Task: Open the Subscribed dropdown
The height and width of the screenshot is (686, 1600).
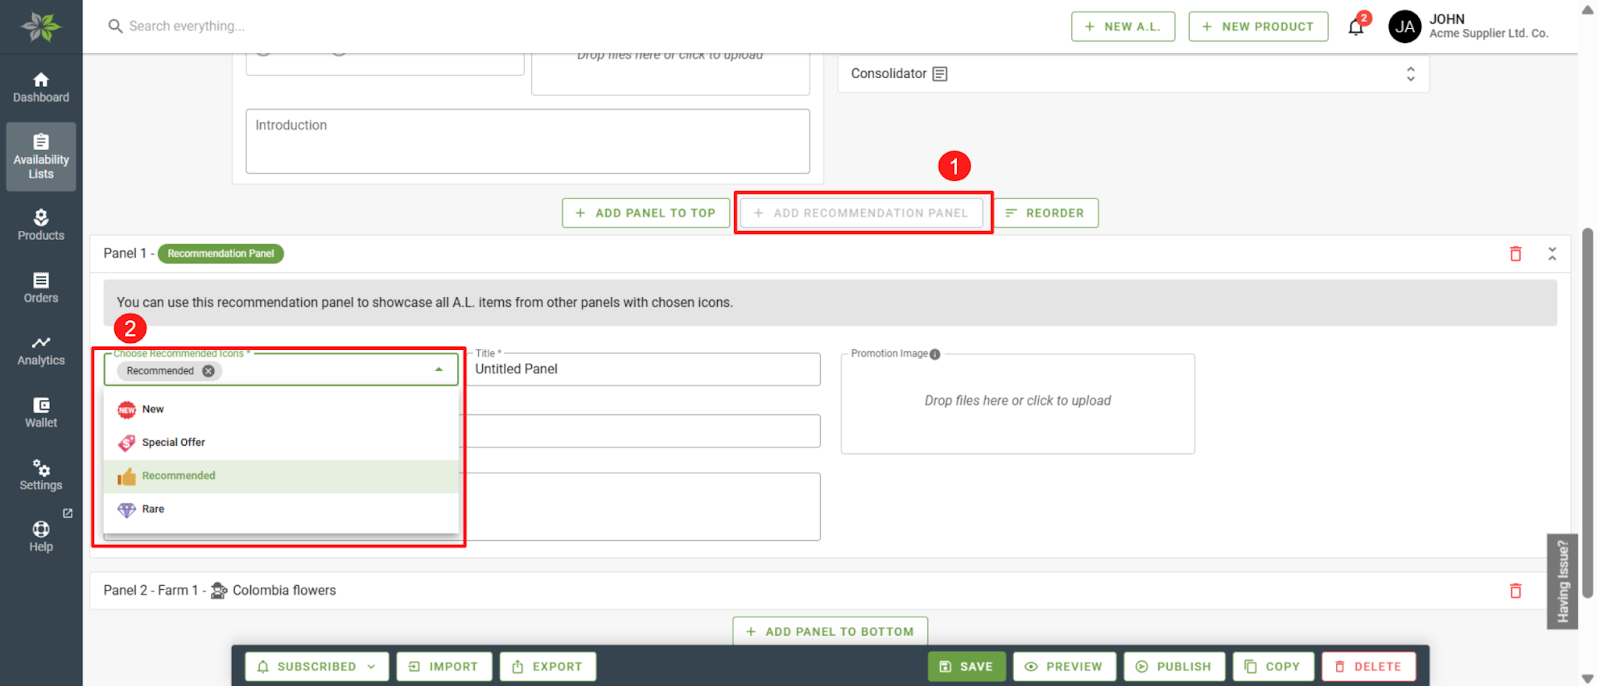Action: [x=317, y=667]
